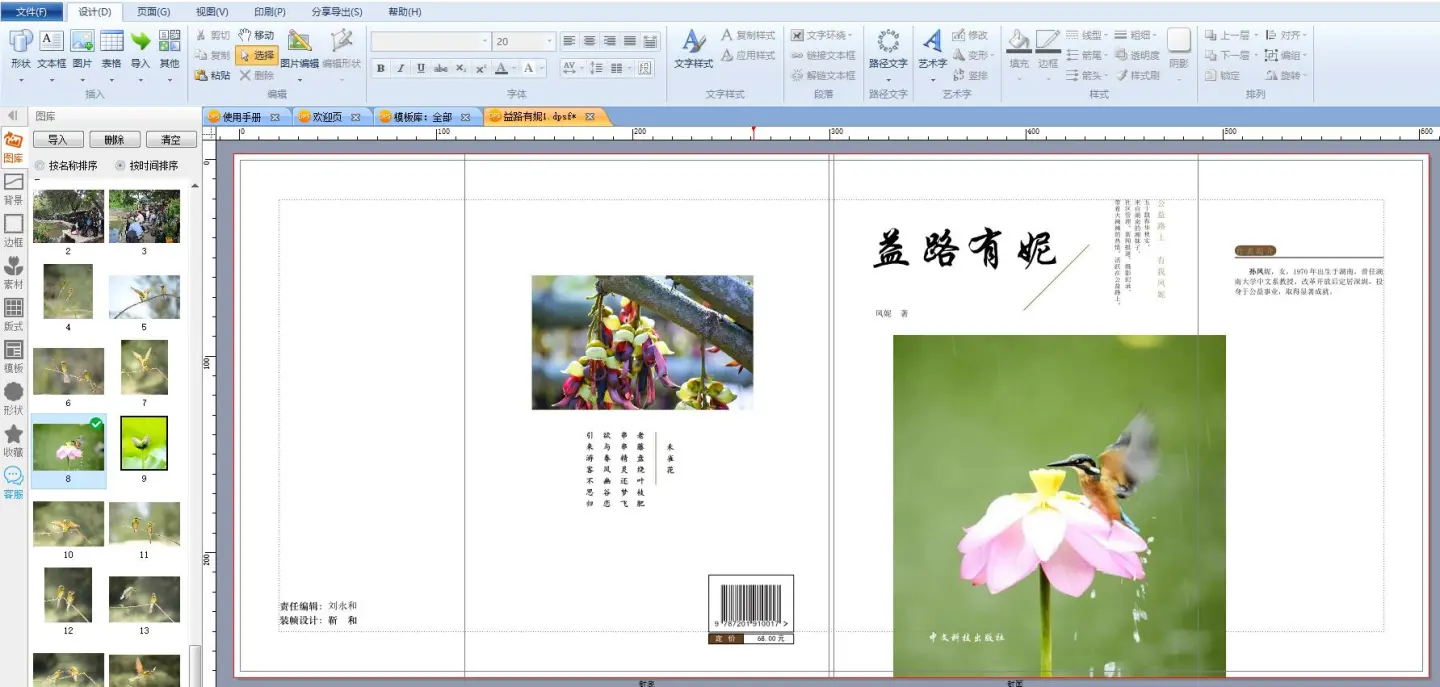Activate the 选择 selection tool
This screenshot has height=687, width=1440.
(x=256, y=55)
